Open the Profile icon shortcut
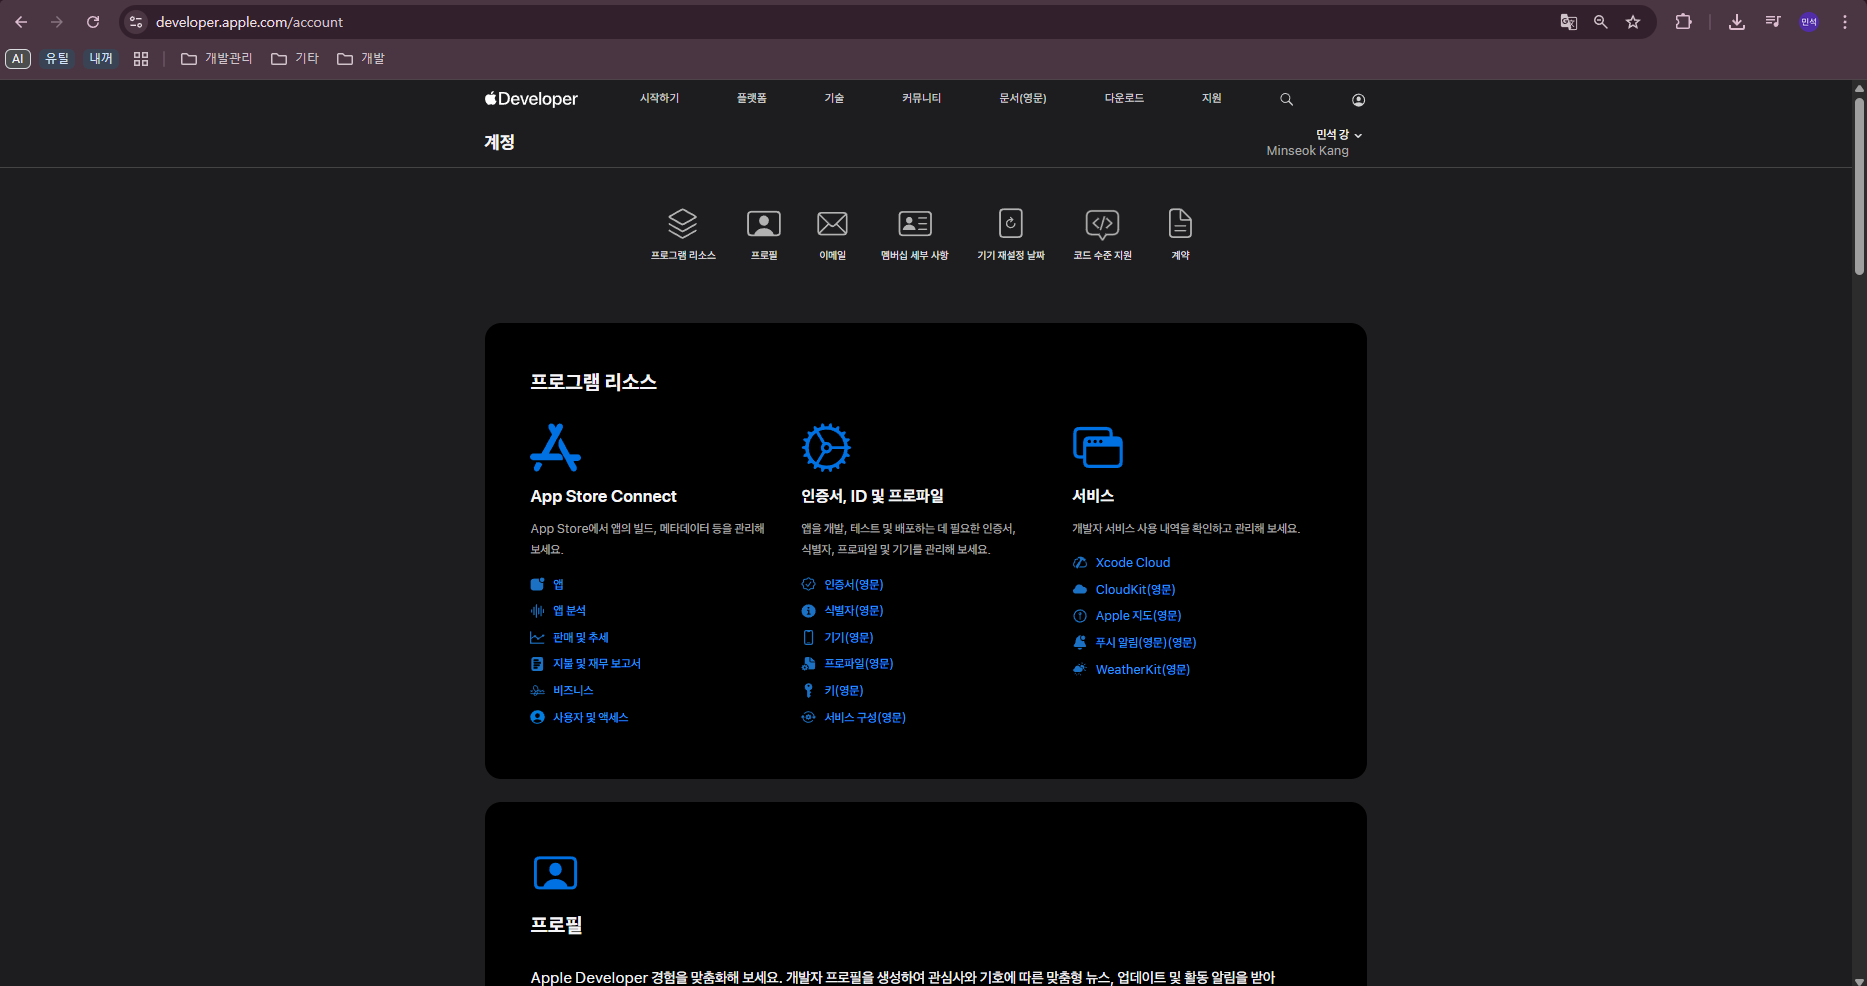Image resolution: width=1867 pixels, height=986 pixels. (764, 224)
